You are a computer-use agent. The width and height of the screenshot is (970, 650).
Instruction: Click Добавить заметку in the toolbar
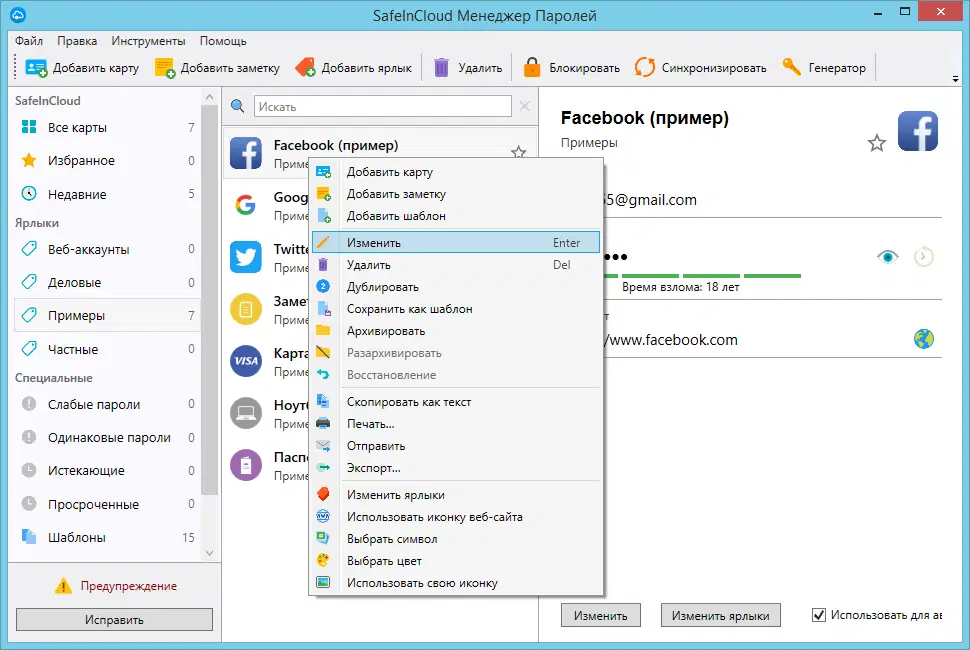pos(217,68)
